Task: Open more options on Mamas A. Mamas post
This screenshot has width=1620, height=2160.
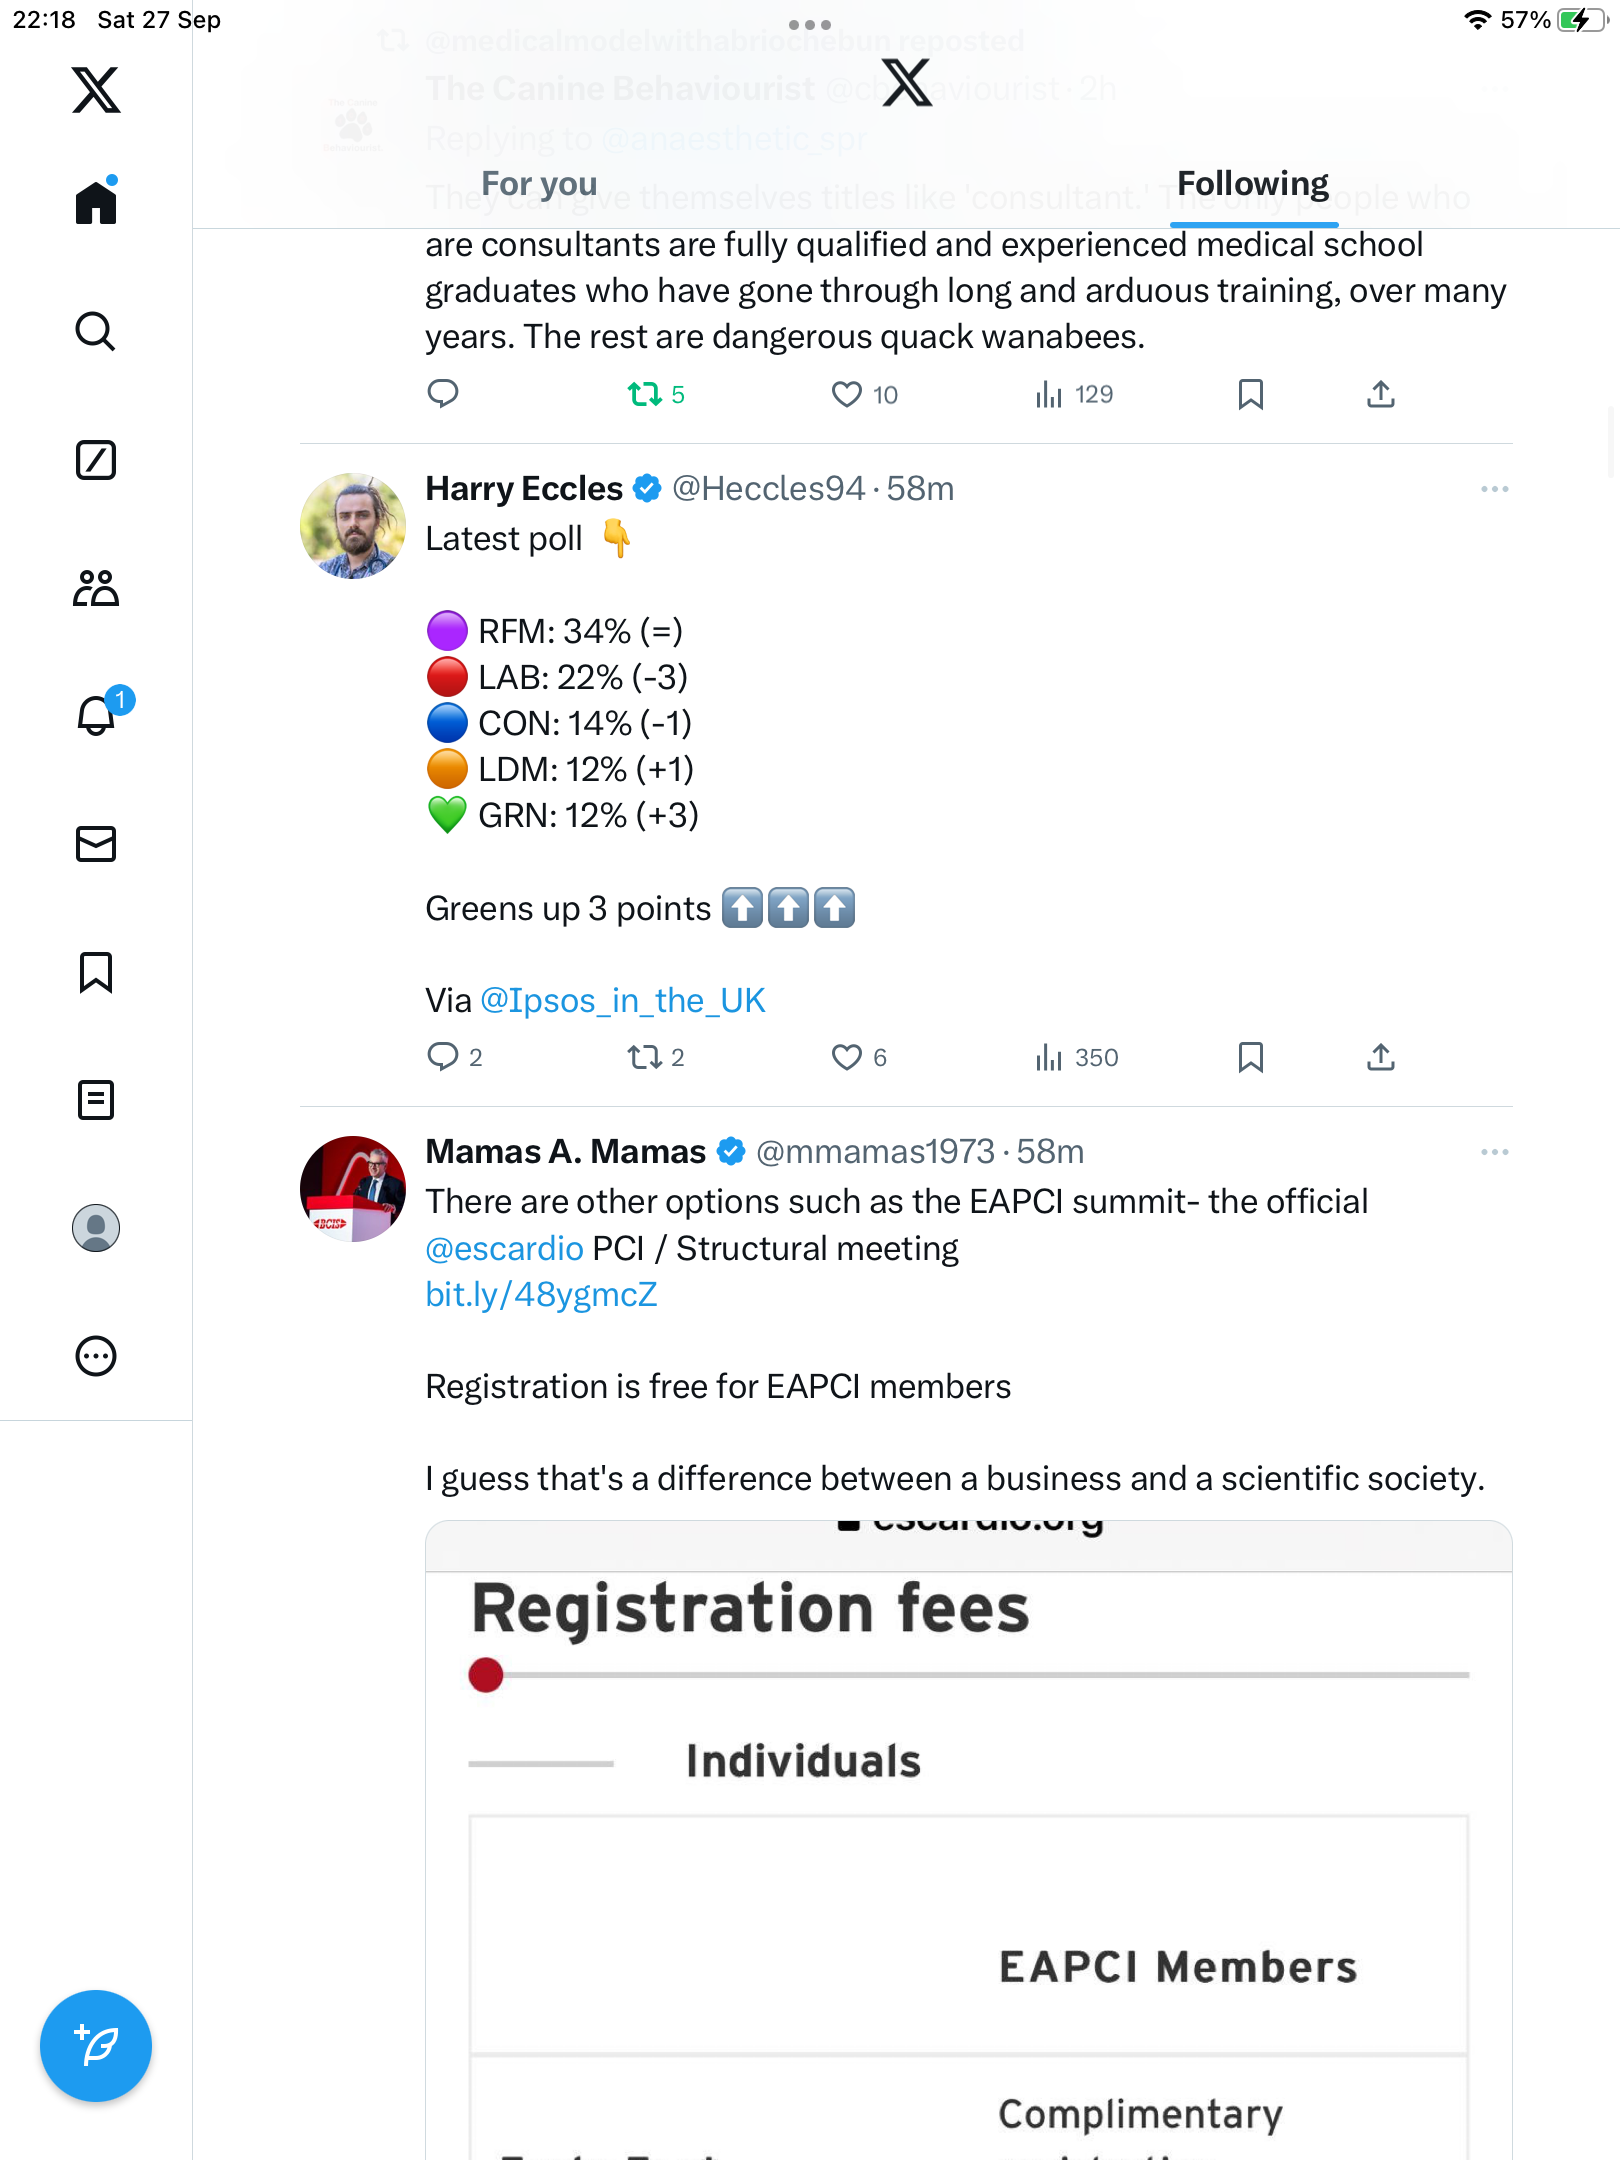Action: [x=1494, y=1152]
